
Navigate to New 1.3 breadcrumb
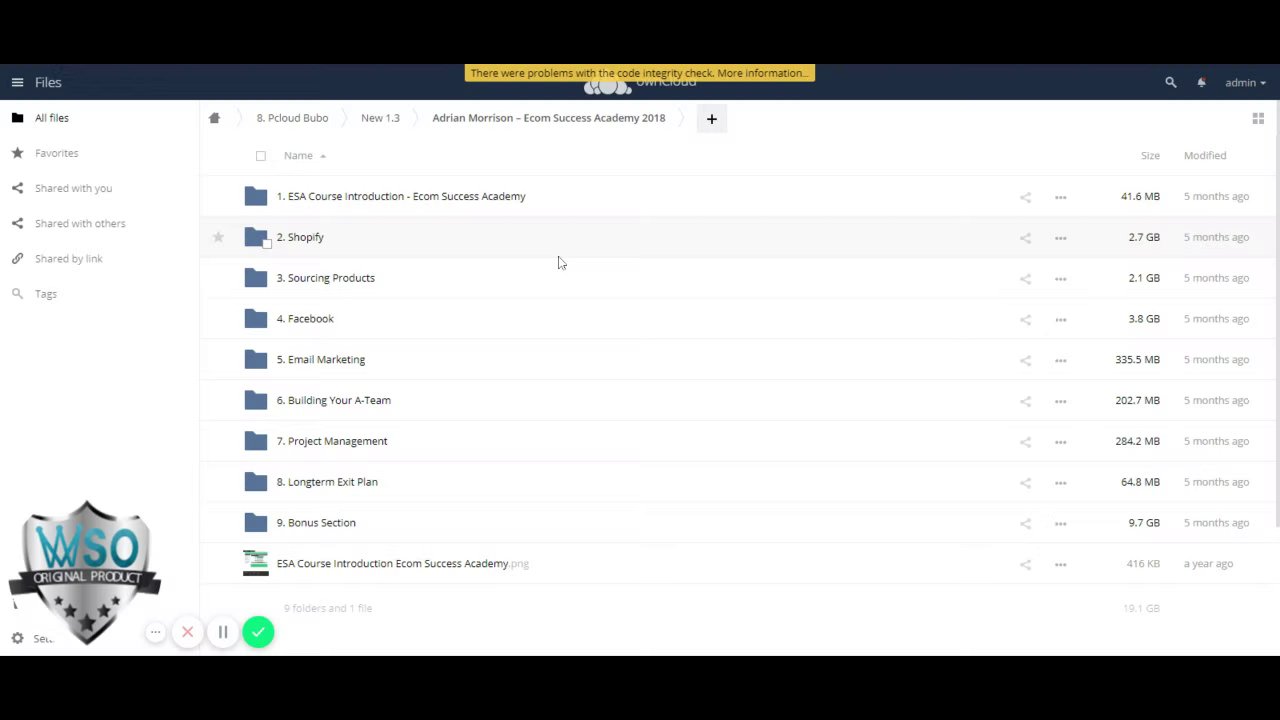(380, 118)
